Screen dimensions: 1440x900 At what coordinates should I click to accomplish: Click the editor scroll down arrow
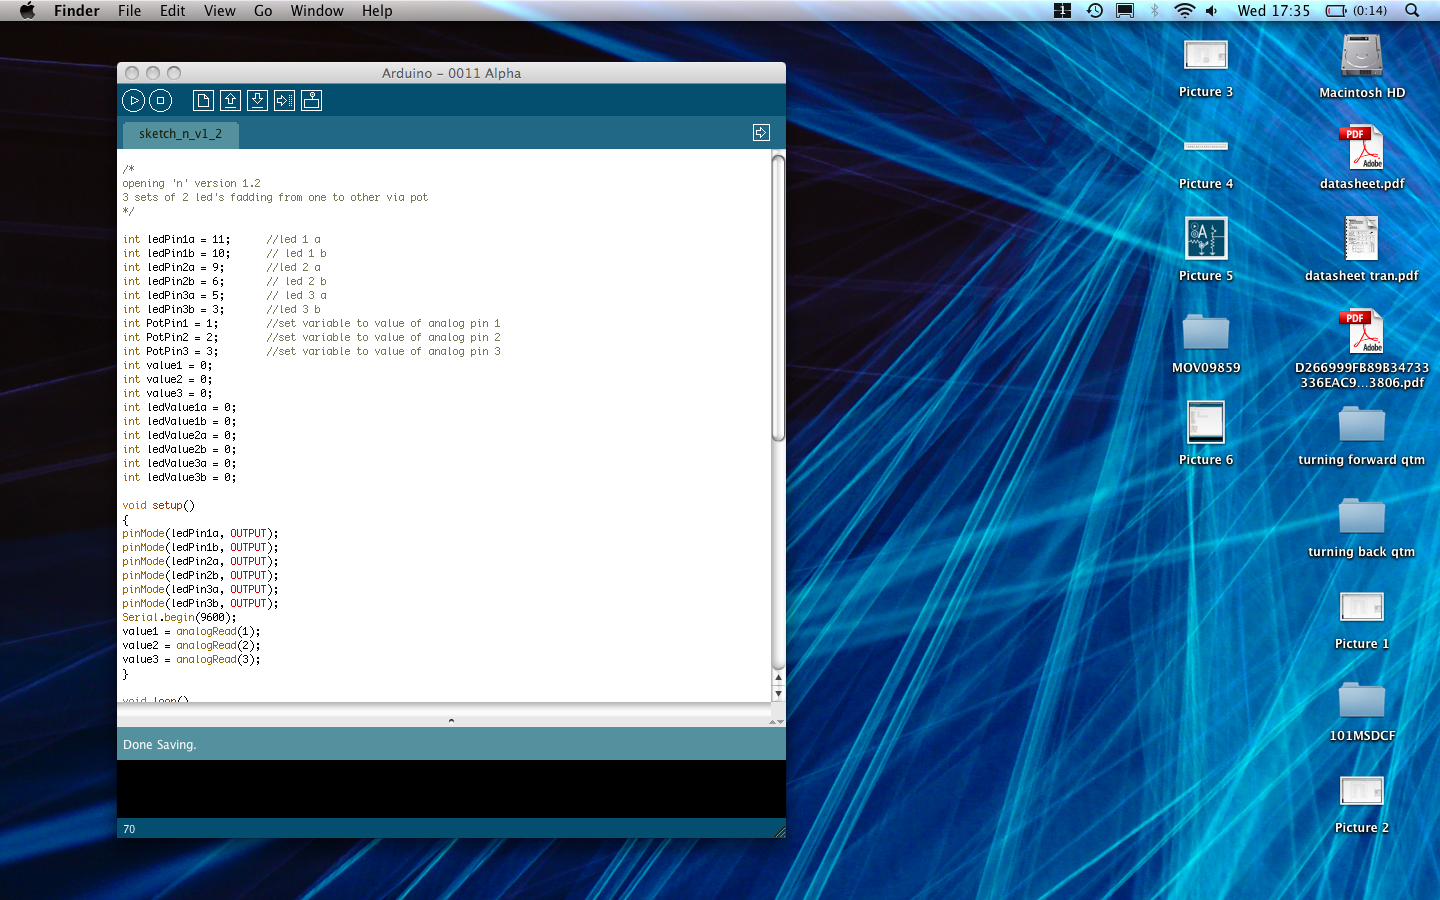(x=778, y=694)
